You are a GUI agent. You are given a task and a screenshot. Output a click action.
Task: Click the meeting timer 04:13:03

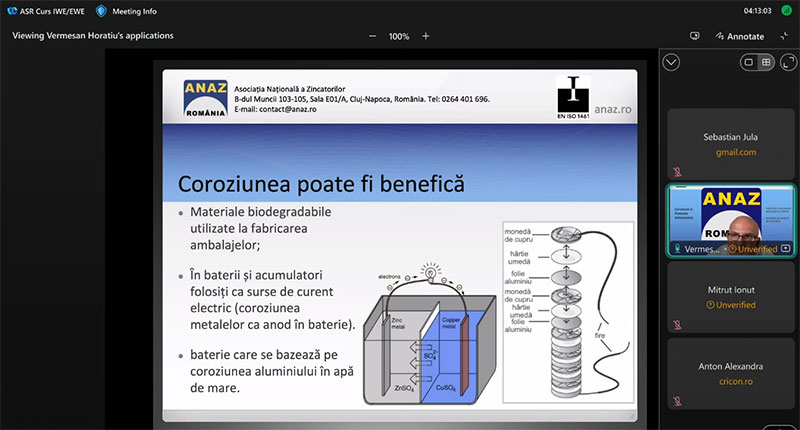[x=758, y=11]
